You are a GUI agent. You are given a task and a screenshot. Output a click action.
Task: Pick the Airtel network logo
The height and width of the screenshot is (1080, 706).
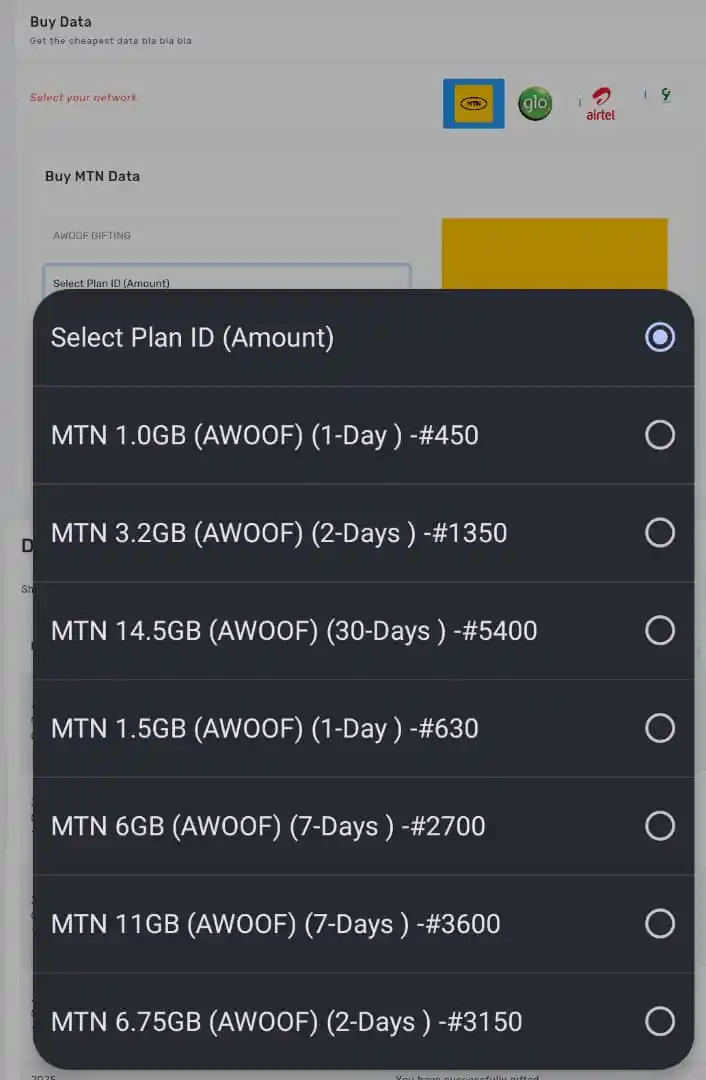tap(601, 104)
